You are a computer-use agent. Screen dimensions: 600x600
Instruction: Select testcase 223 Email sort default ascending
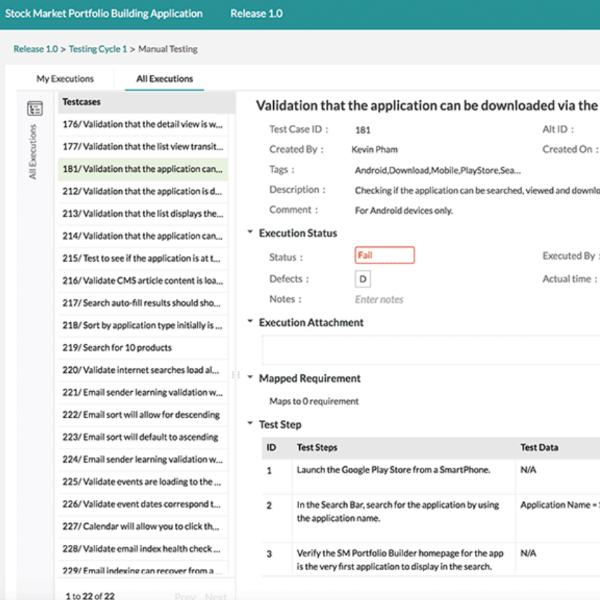pyautogui.click(x=143, y=437)
